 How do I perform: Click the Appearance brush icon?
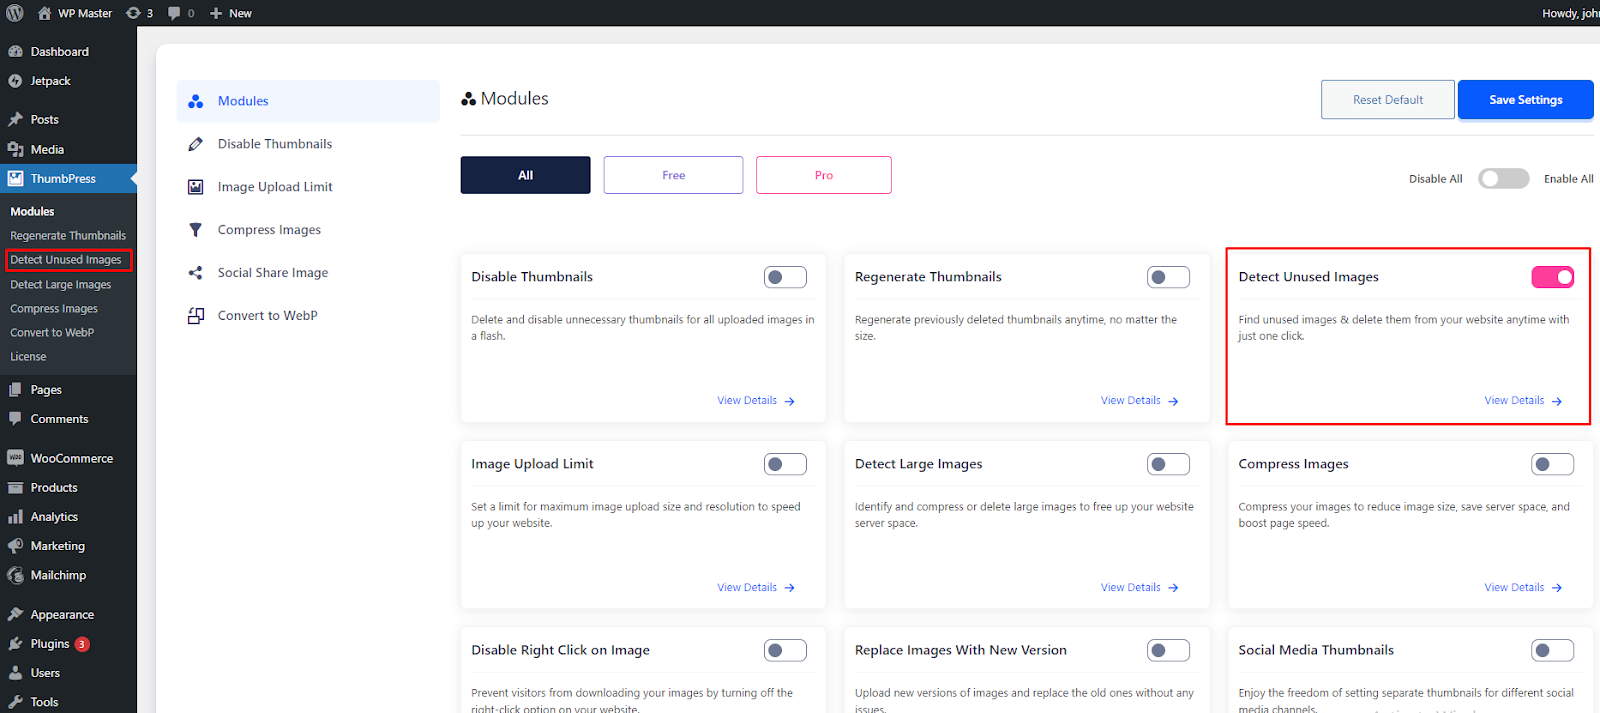pyautogui.click(x=15, y=614)
